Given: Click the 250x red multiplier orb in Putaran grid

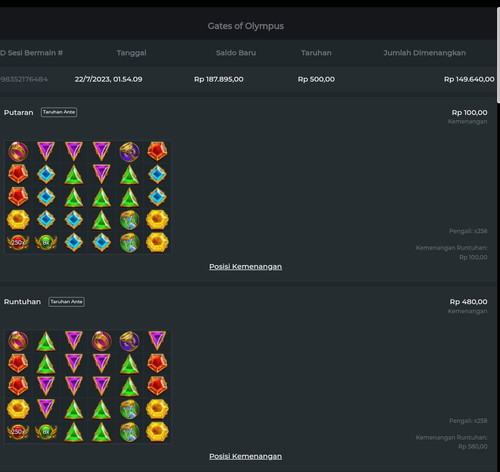Looking at the screenshot, I should pos(18,242).
